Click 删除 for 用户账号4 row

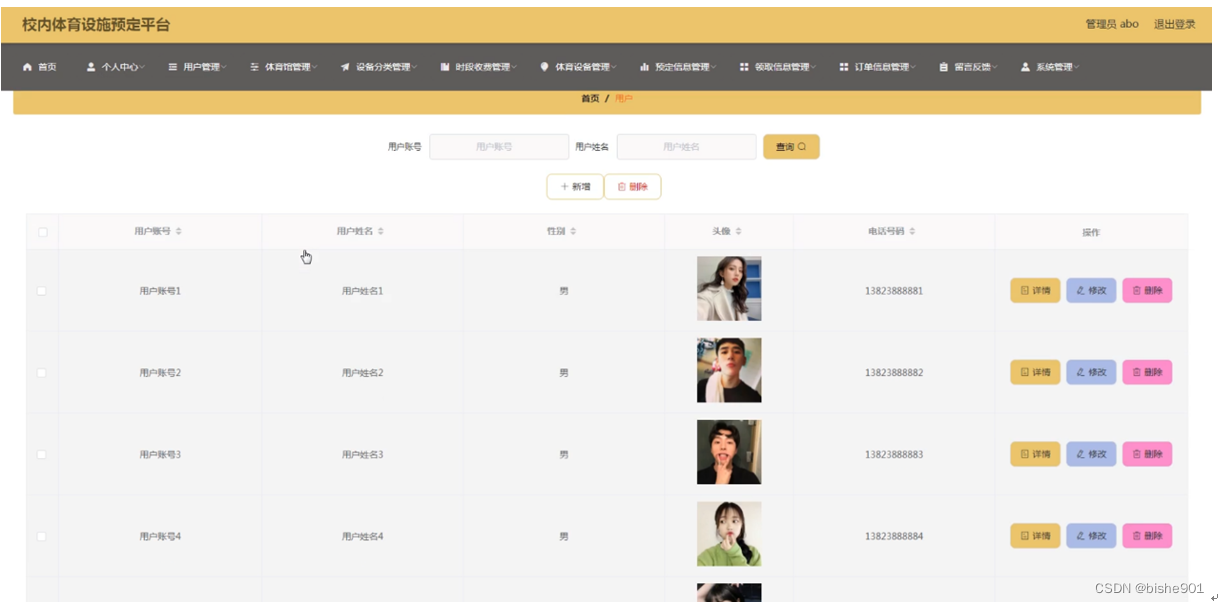pyautogui.click(x=1147, y=537)
